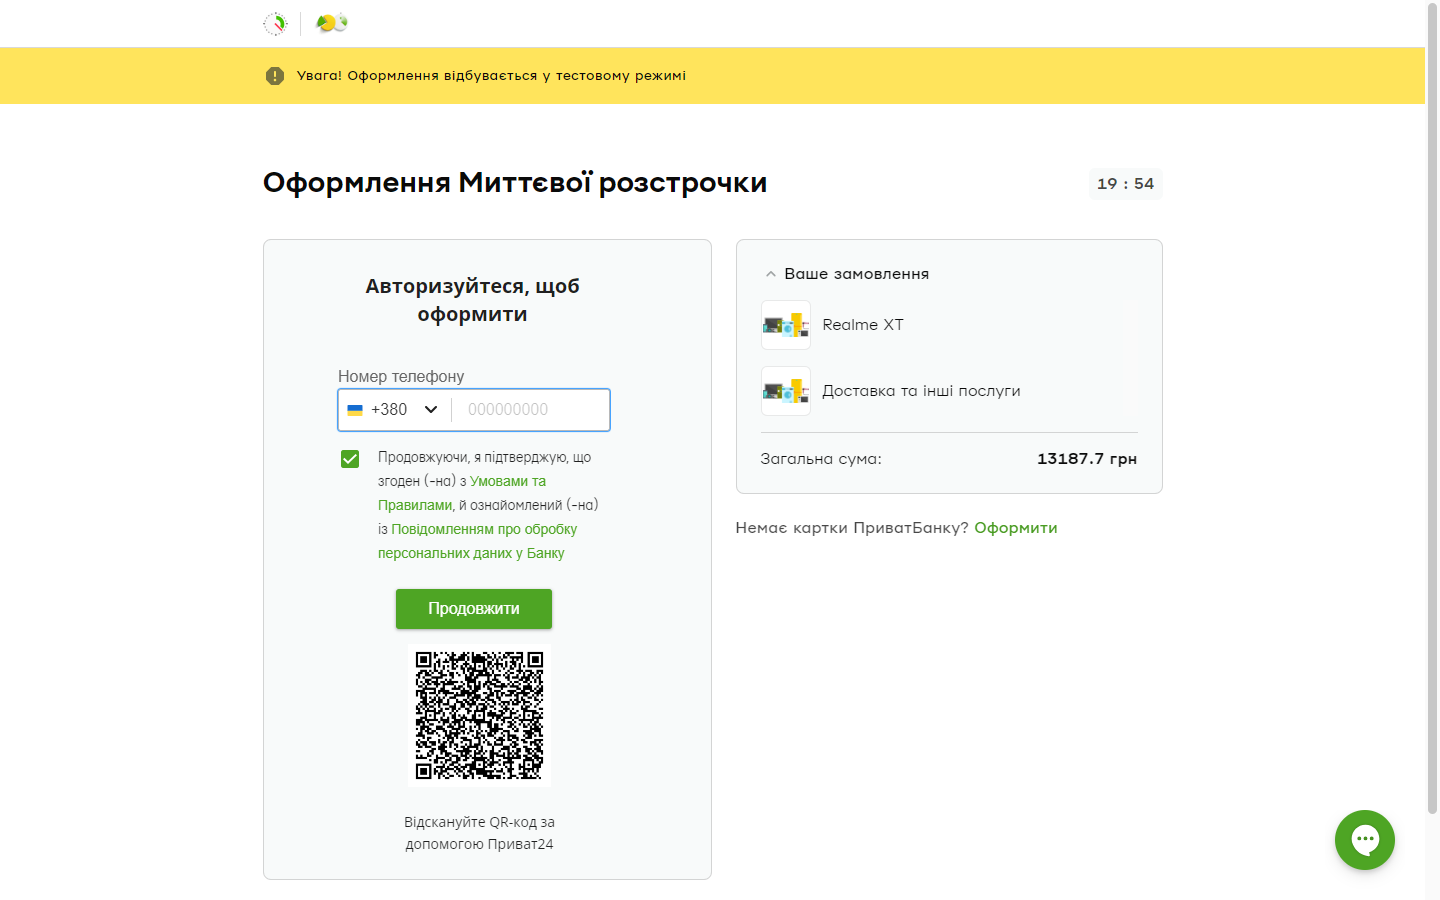Screen dimensions: 1440x900
Task: Click the "Загальна сума:" label
Action: pyautogui.click(x=821, y=459)
